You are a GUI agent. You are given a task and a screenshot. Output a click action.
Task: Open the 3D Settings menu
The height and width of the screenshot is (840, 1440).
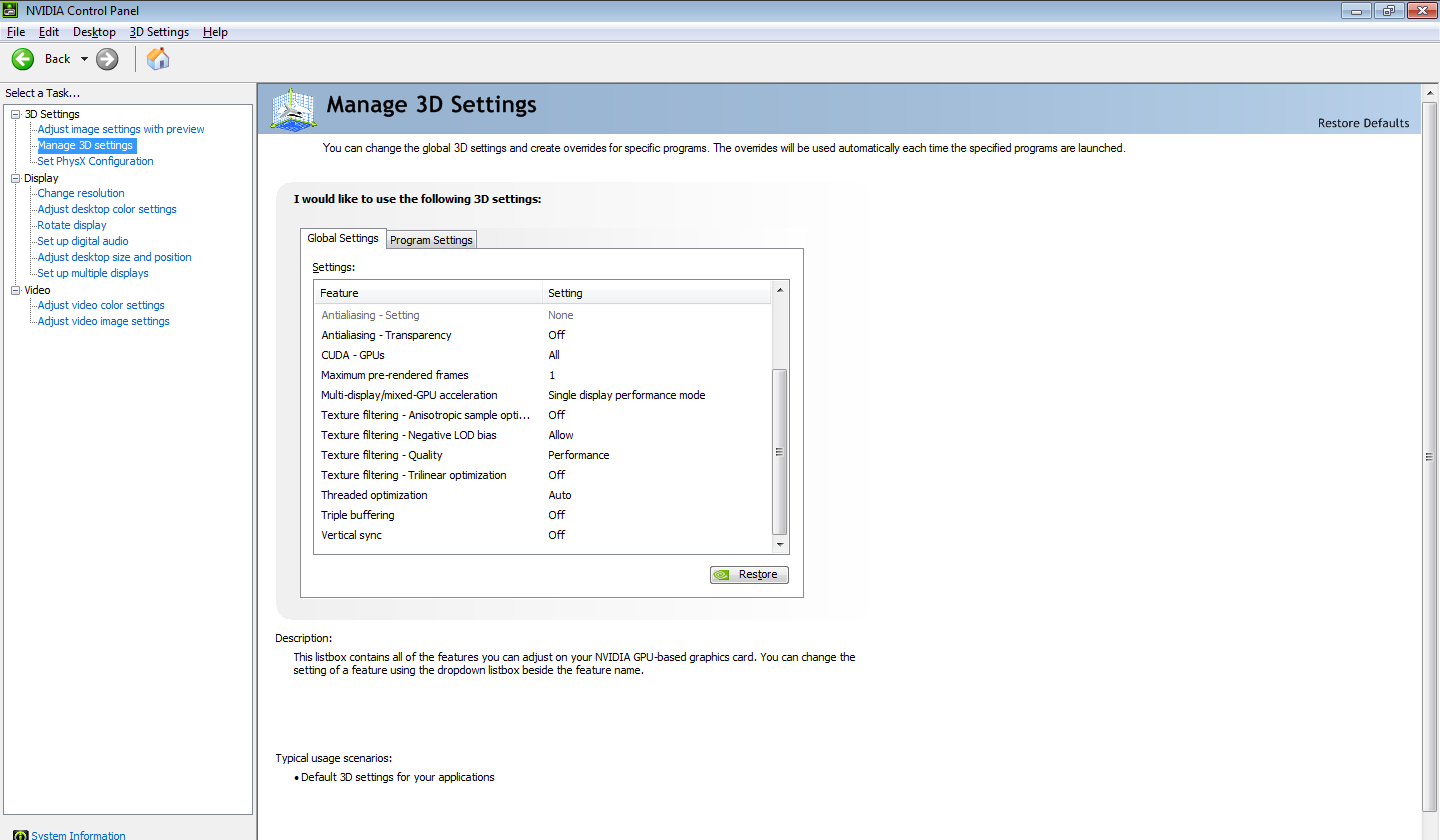tap(159, 32)
